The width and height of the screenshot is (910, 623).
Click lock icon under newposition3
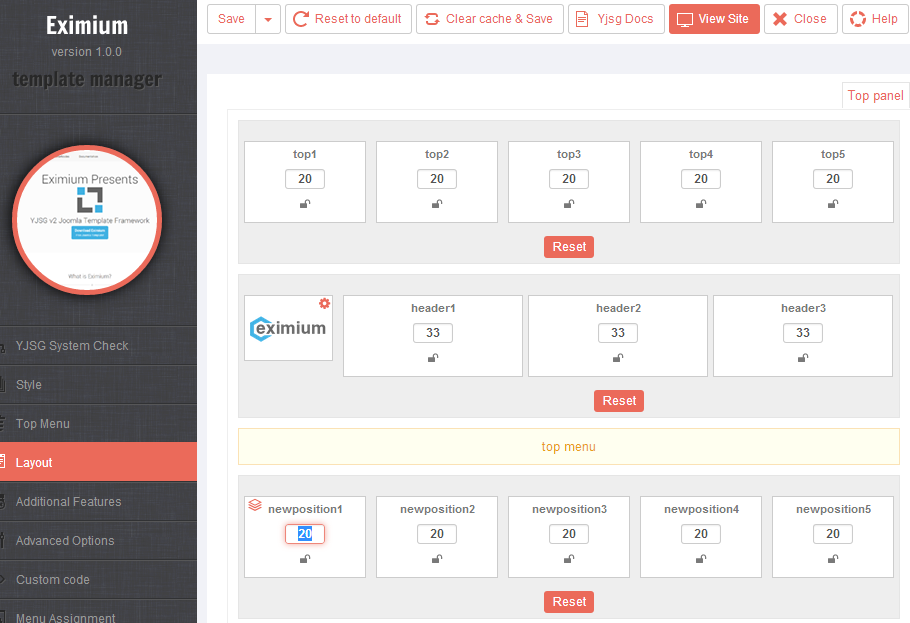569,559
